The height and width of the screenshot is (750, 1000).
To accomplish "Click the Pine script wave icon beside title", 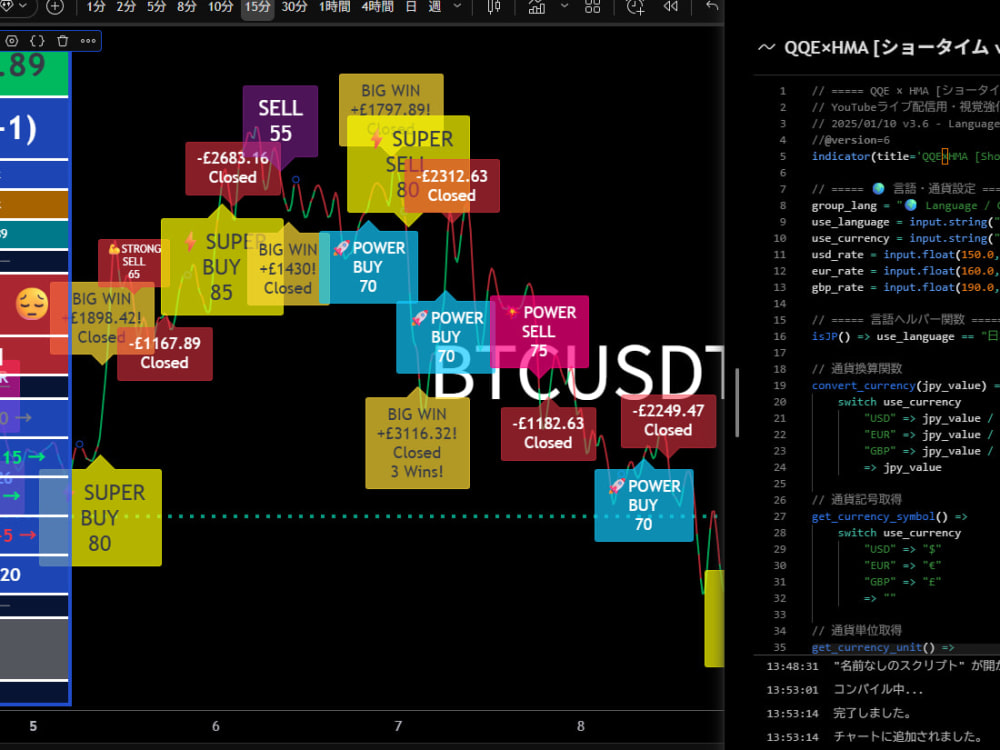I will 767,47.
